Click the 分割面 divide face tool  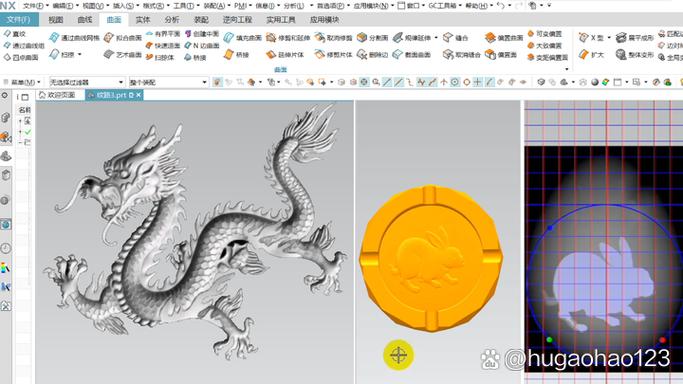coord(372,38)
